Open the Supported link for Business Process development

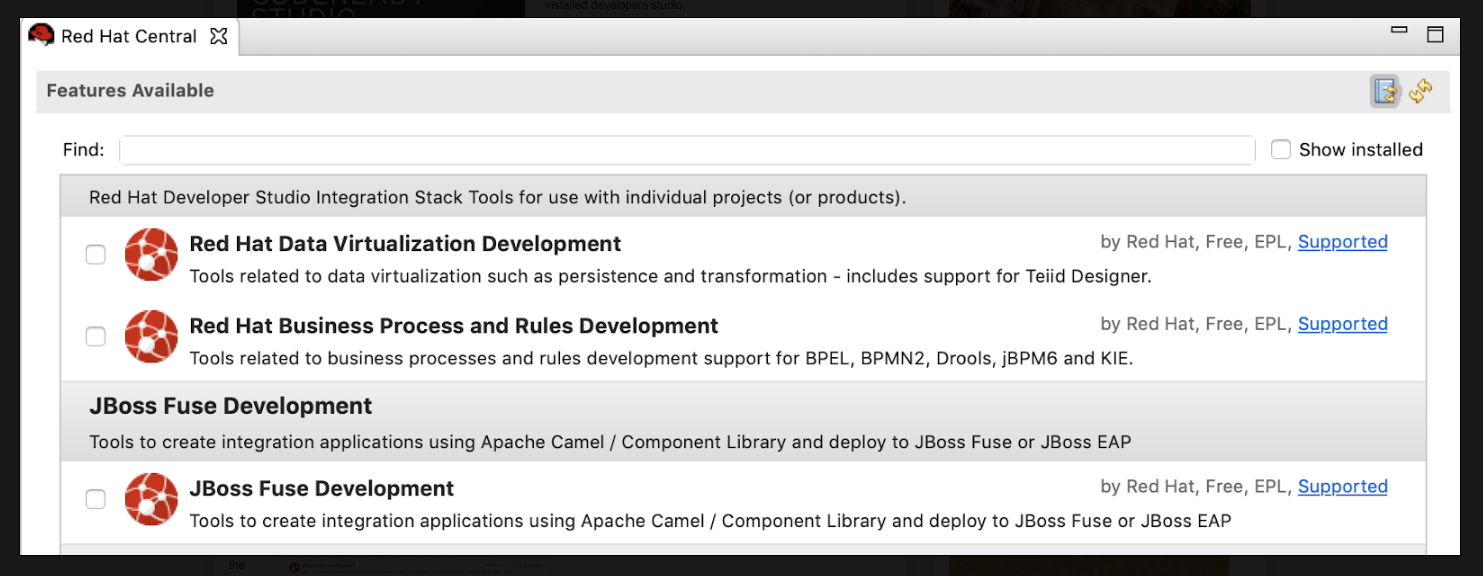1343,323
